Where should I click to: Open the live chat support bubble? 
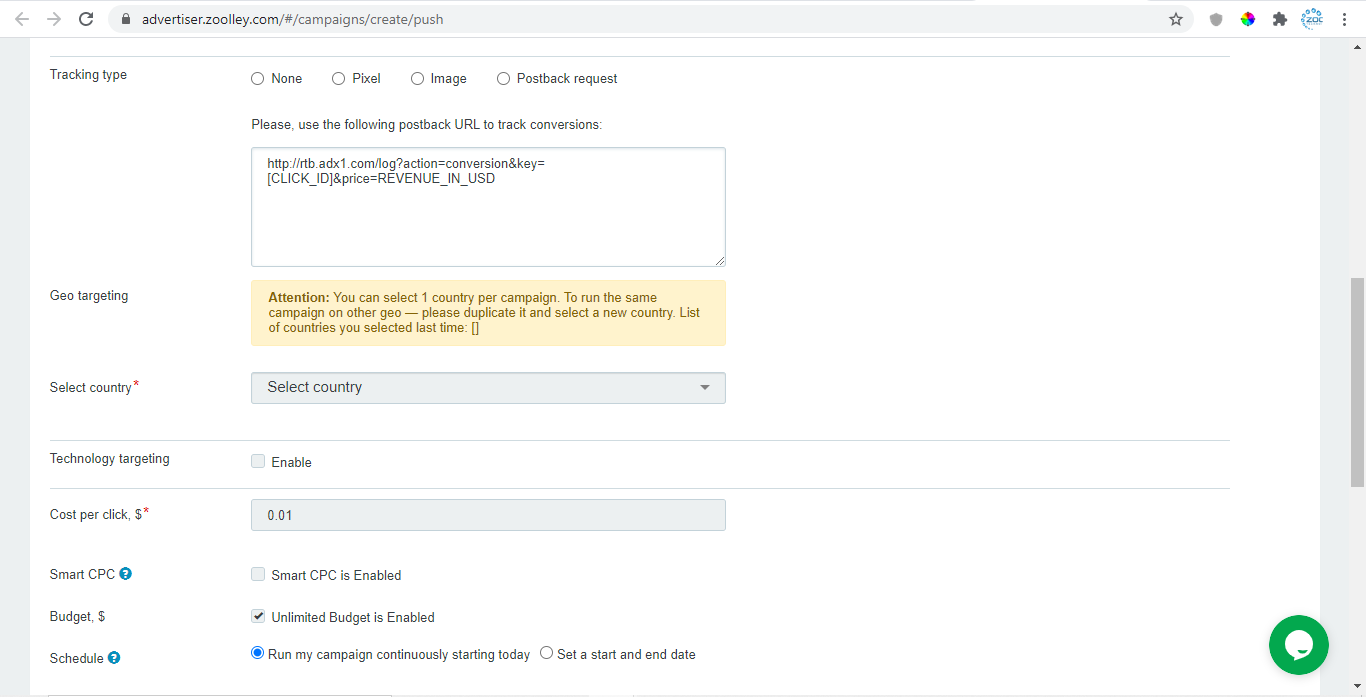click(x=1298, y=645)
